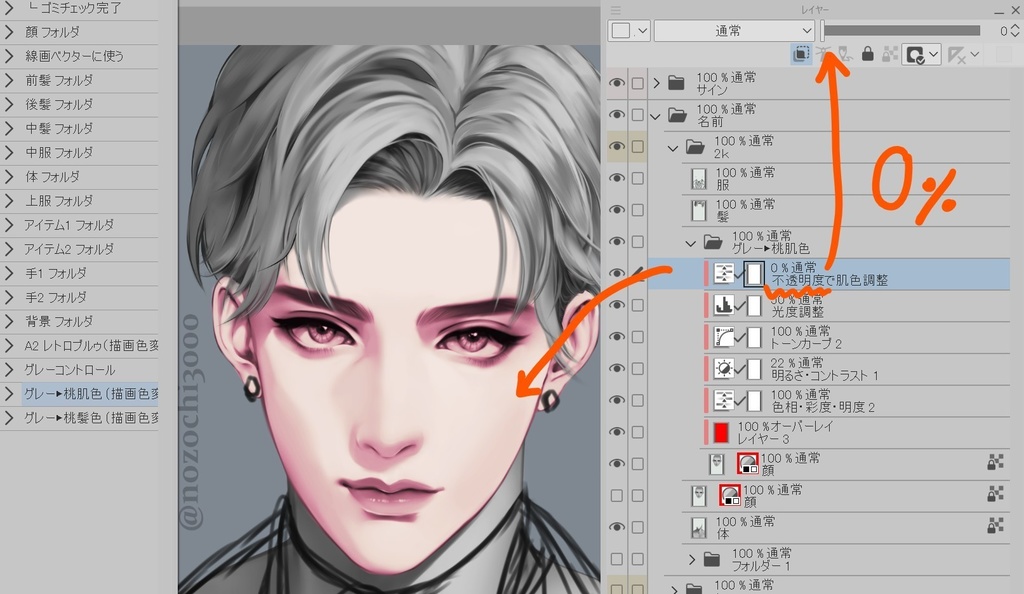The width and height of the screenshot is (1024, 594).
Task: Show the hidden 顔 layer
Action: (x=616, y=495)
